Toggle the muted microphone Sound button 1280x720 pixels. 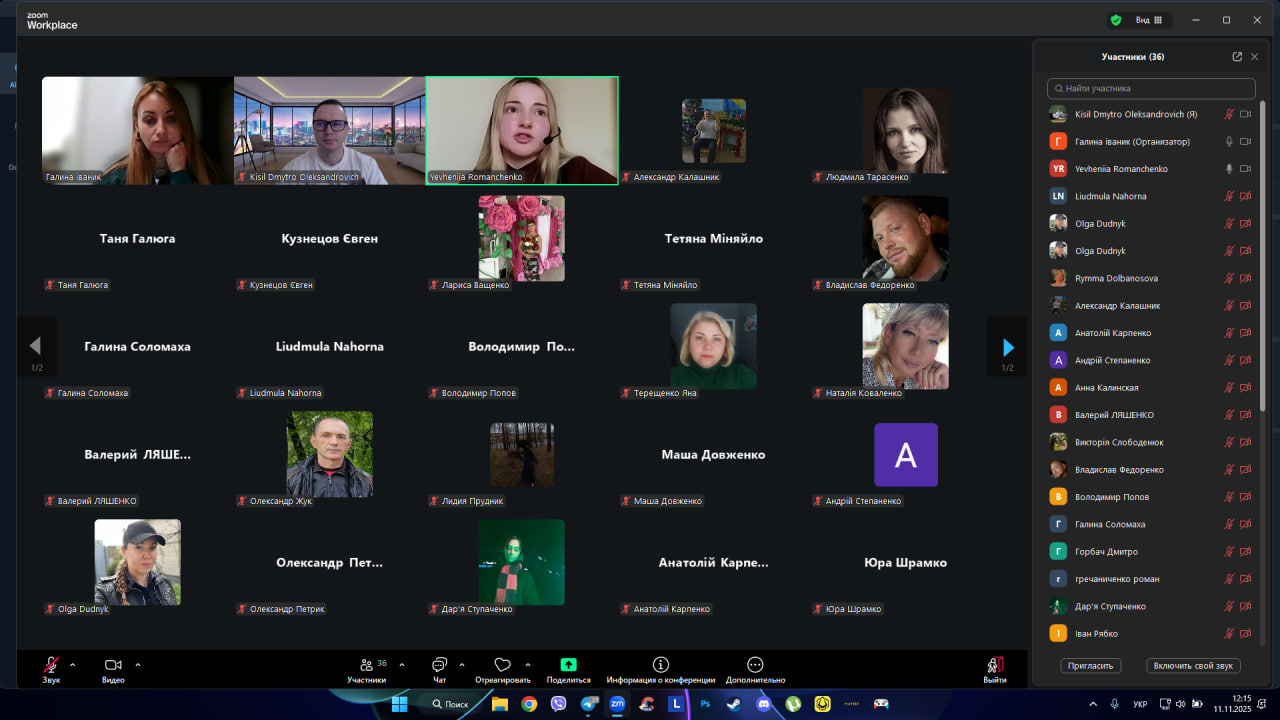click(51, 665)
